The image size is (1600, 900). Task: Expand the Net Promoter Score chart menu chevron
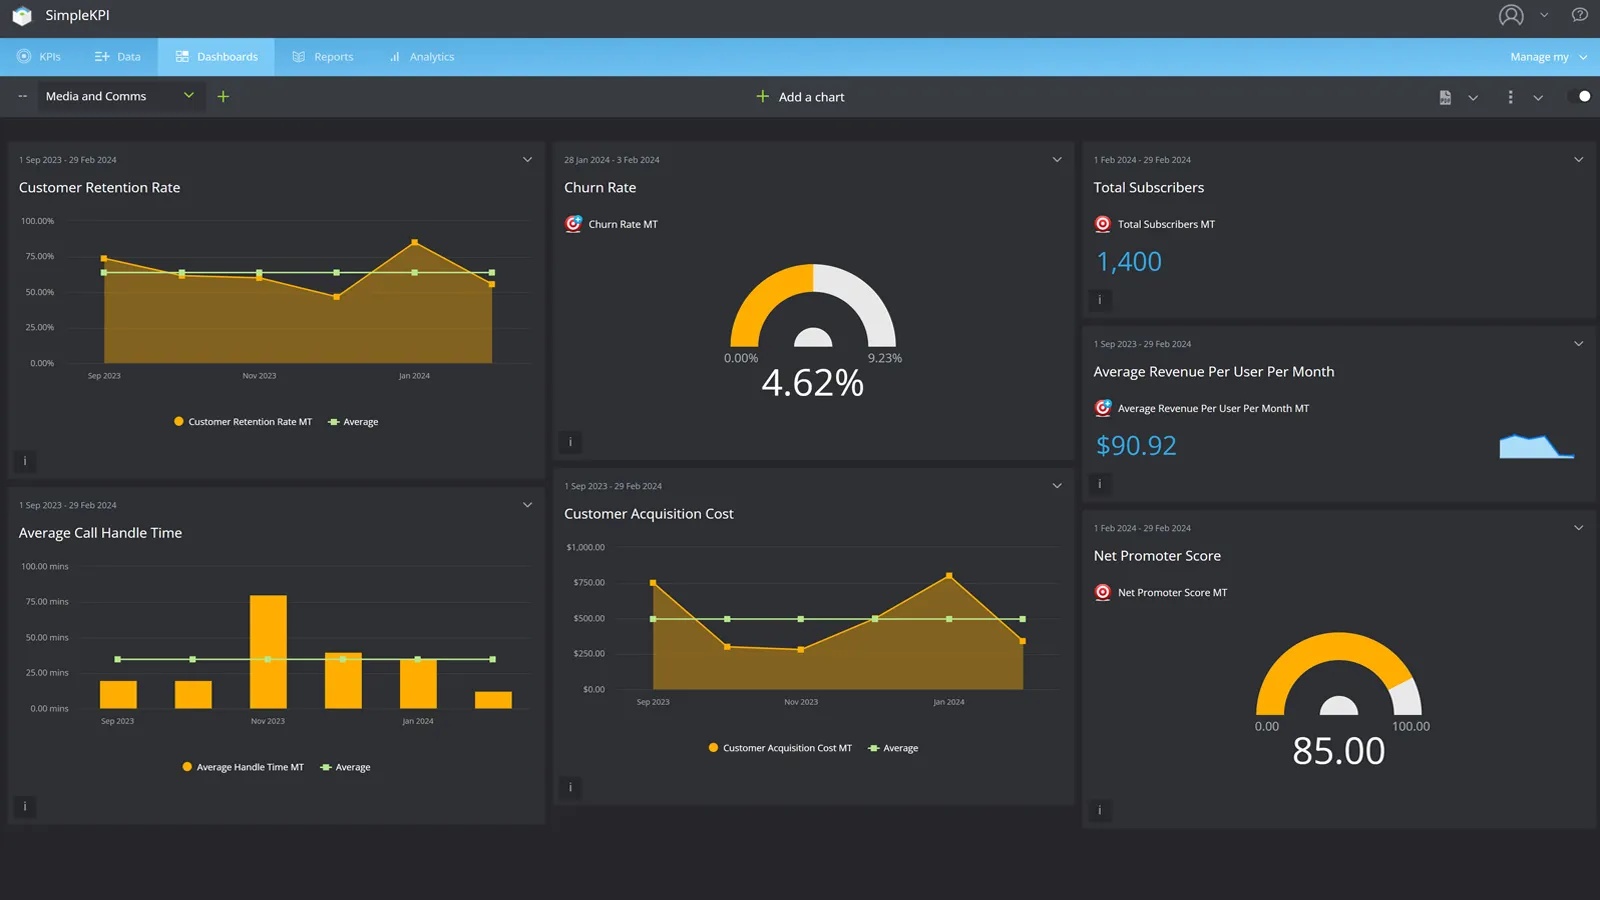pyautogui.click(x=1579, y=528)
